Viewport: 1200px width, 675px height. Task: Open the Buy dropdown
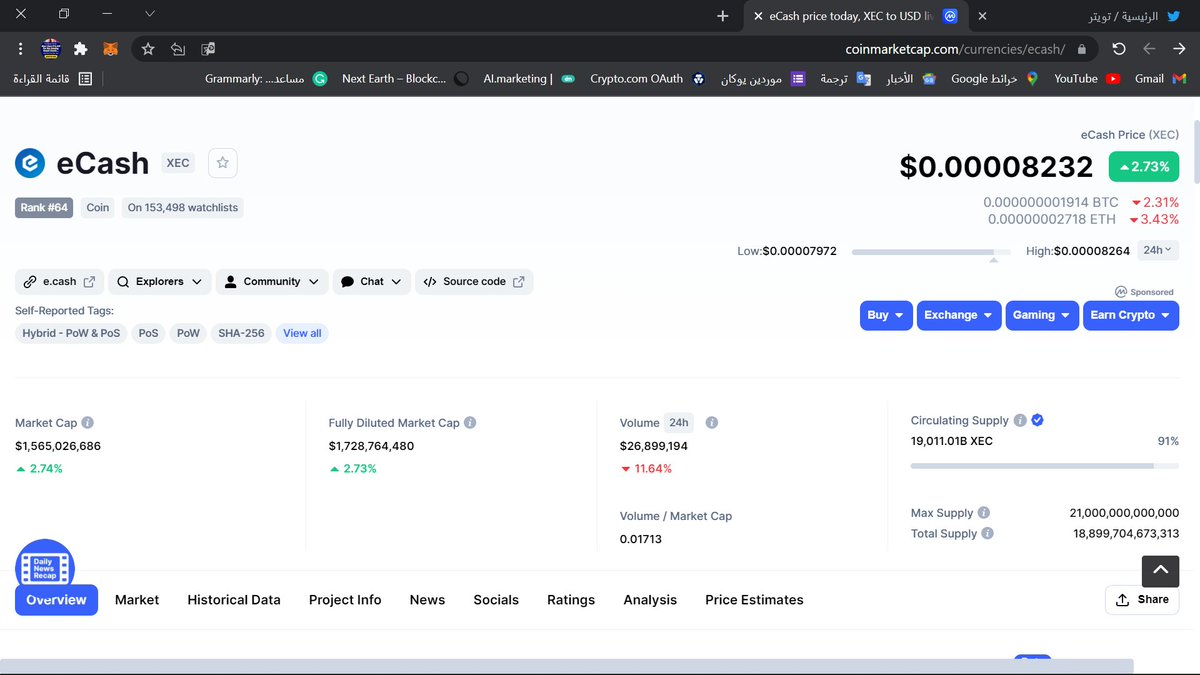[886, 315]
